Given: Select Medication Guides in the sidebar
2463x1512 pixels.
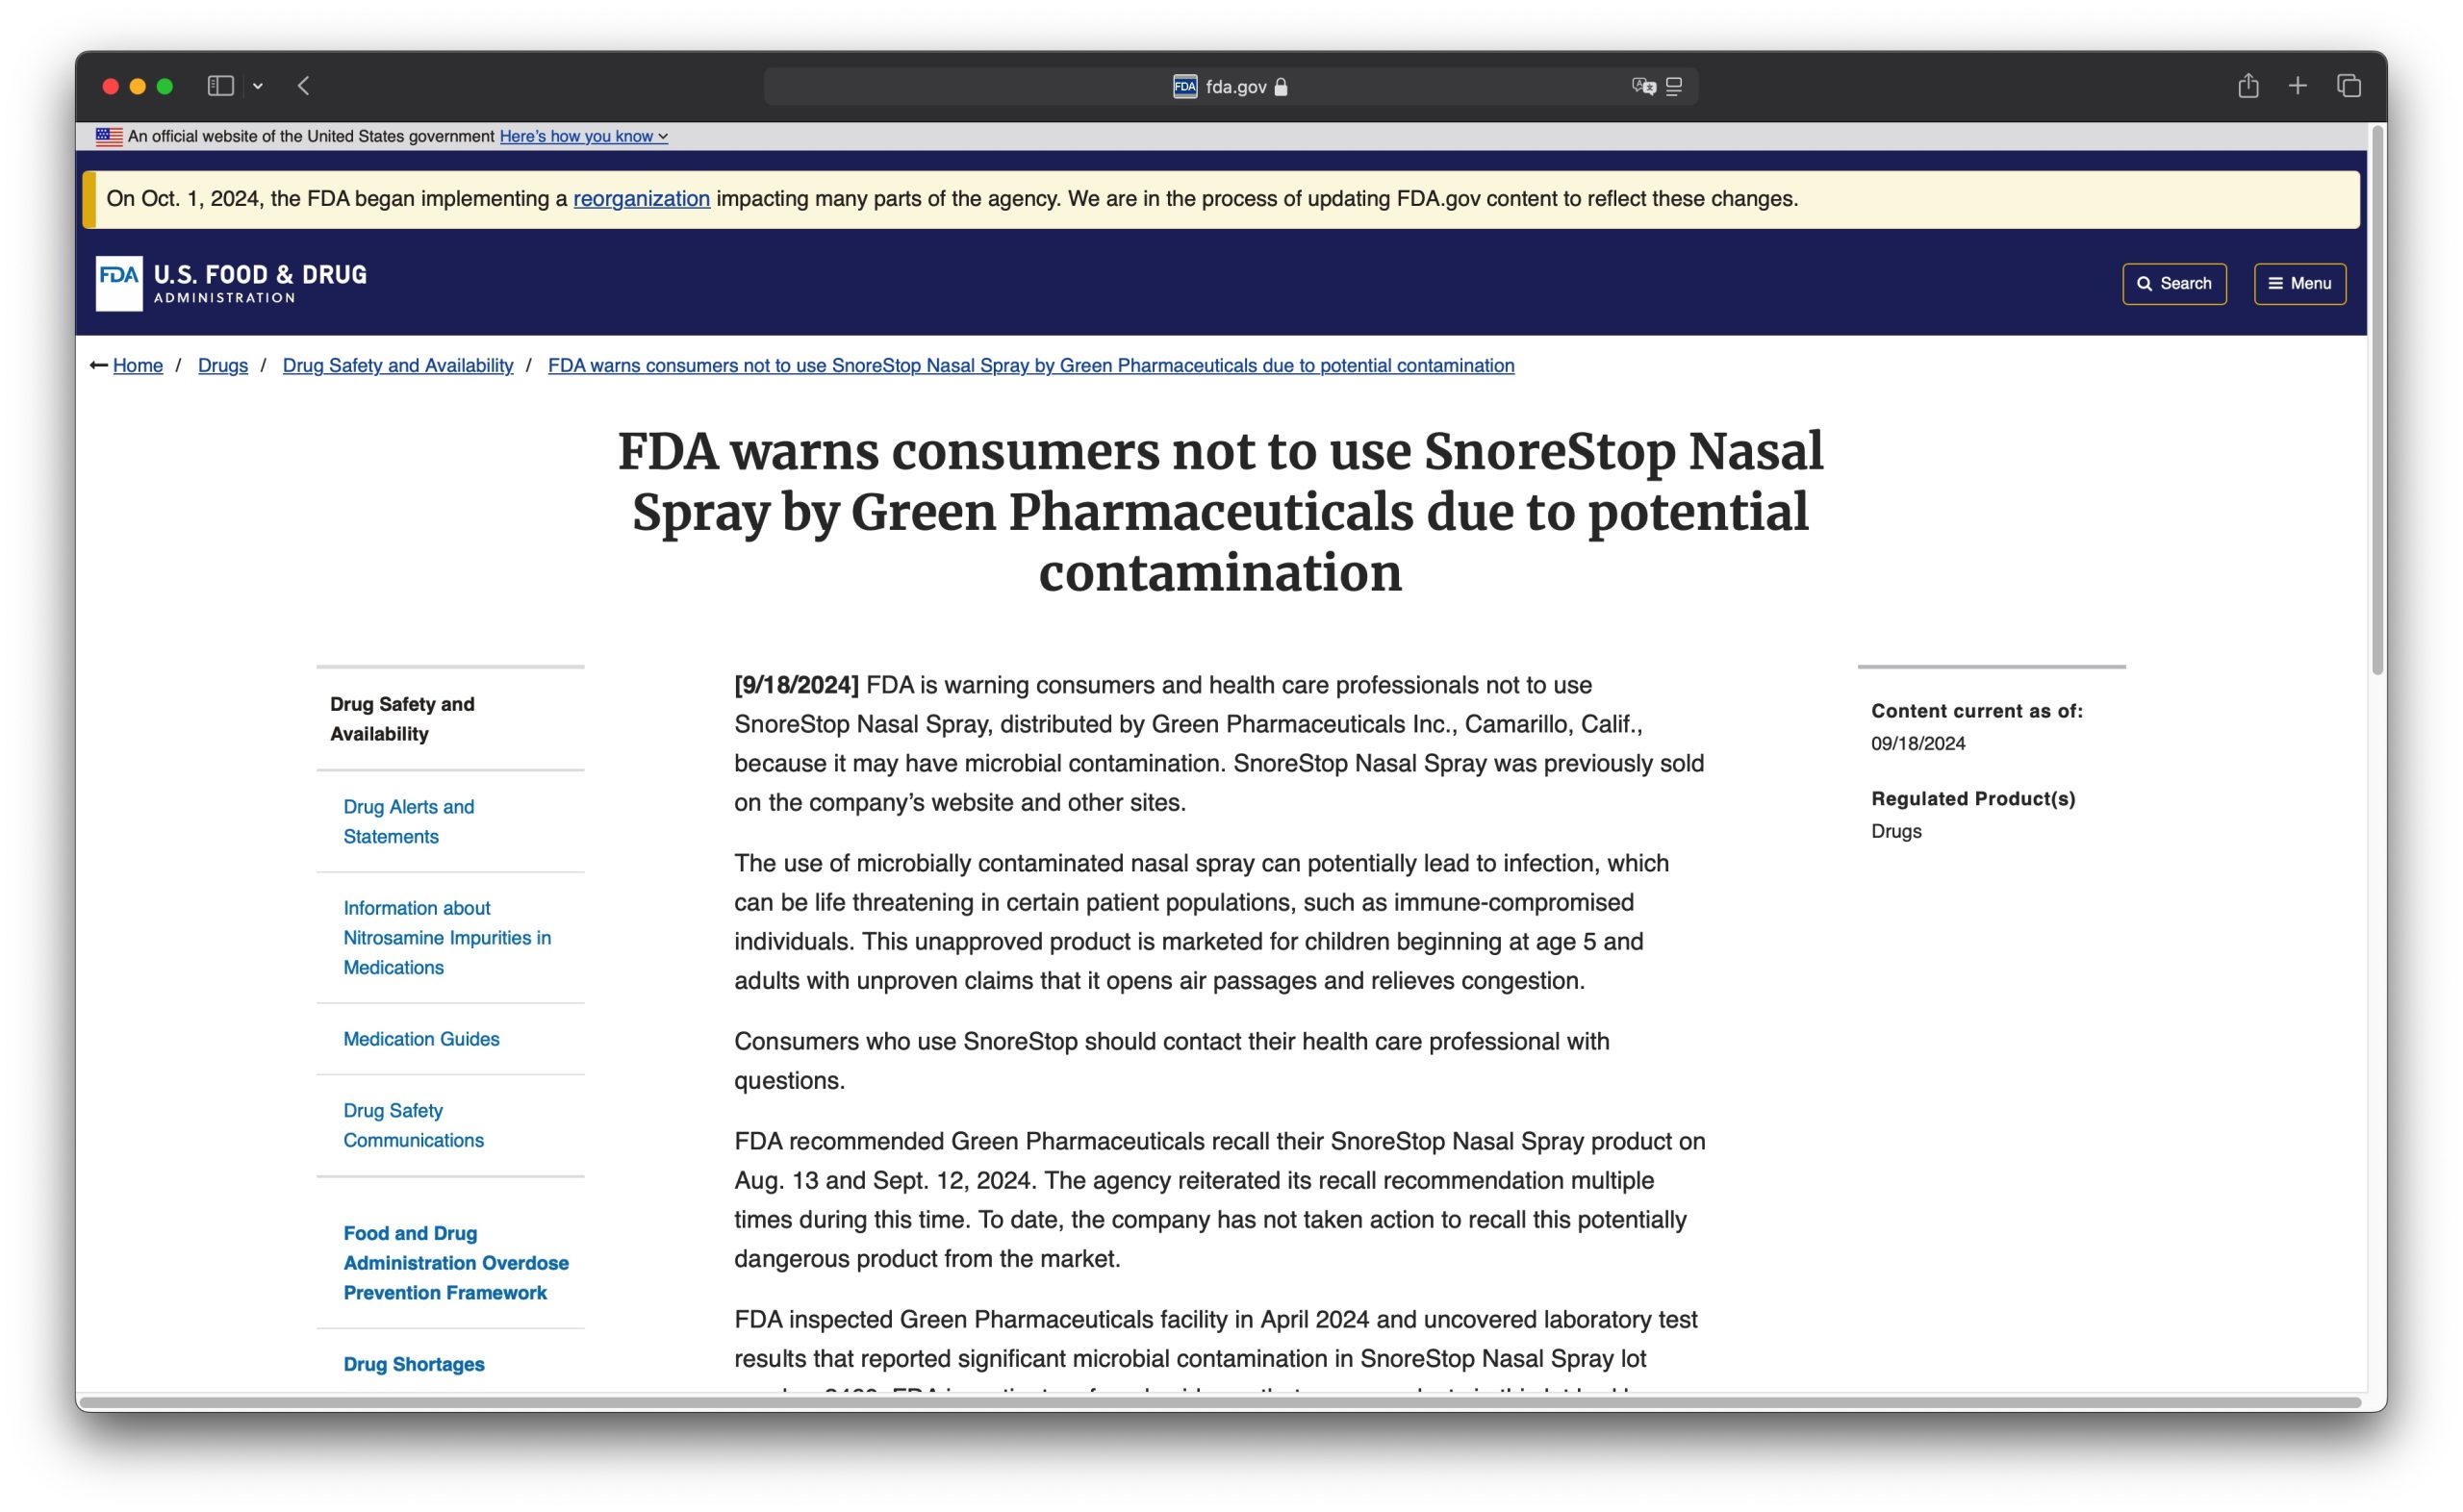Looking at the screenshot, I should 421,1039.
